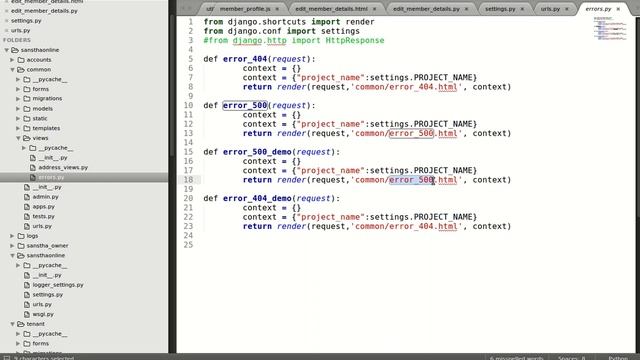This screenshot has width=640, height=360.
Task: Click the minimap code preview
Action: 610,29
